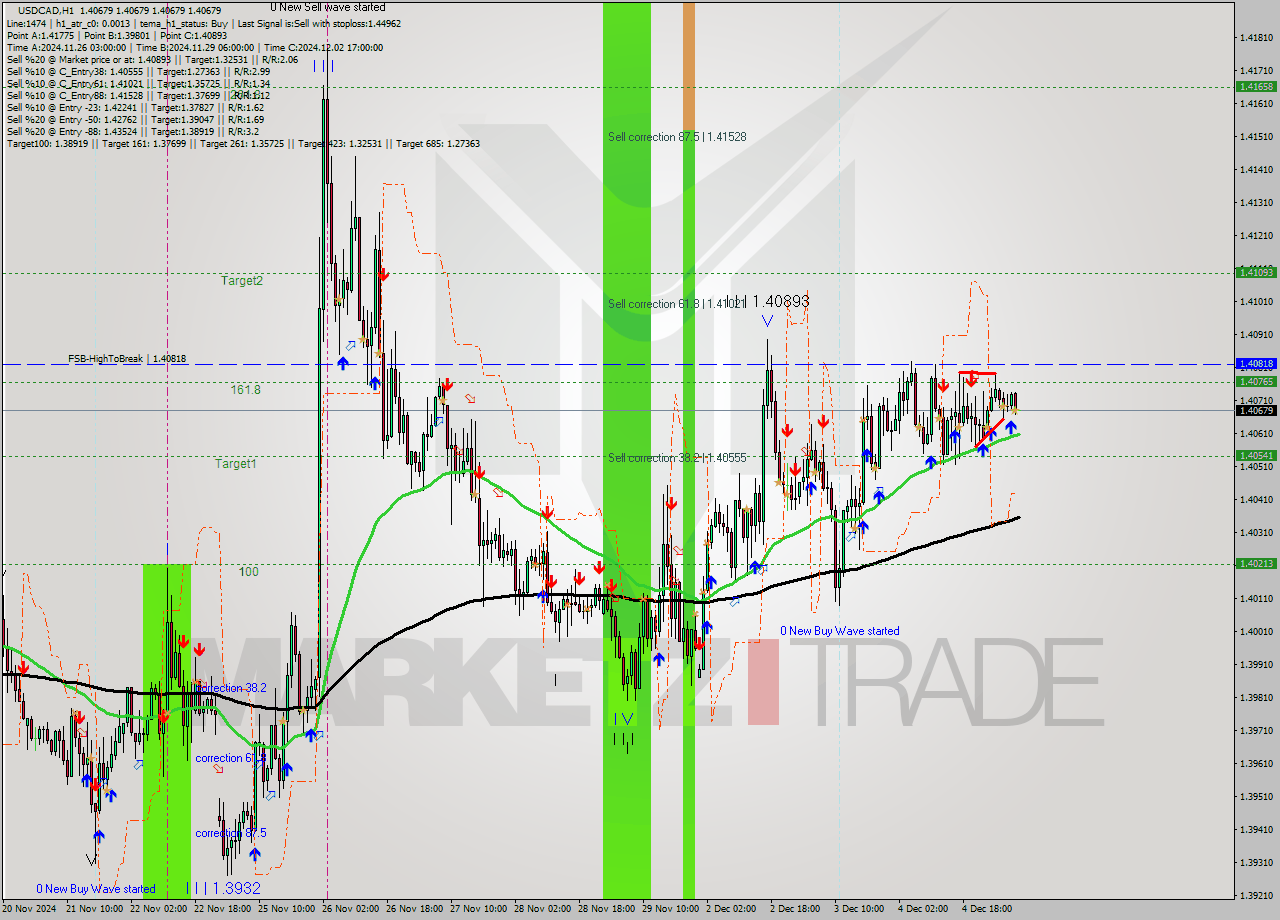Select the 'Sell %10 @ Entry -23: 1.42241' line
The height and width of the screenshot is (920, 1280).
point(135,107)
